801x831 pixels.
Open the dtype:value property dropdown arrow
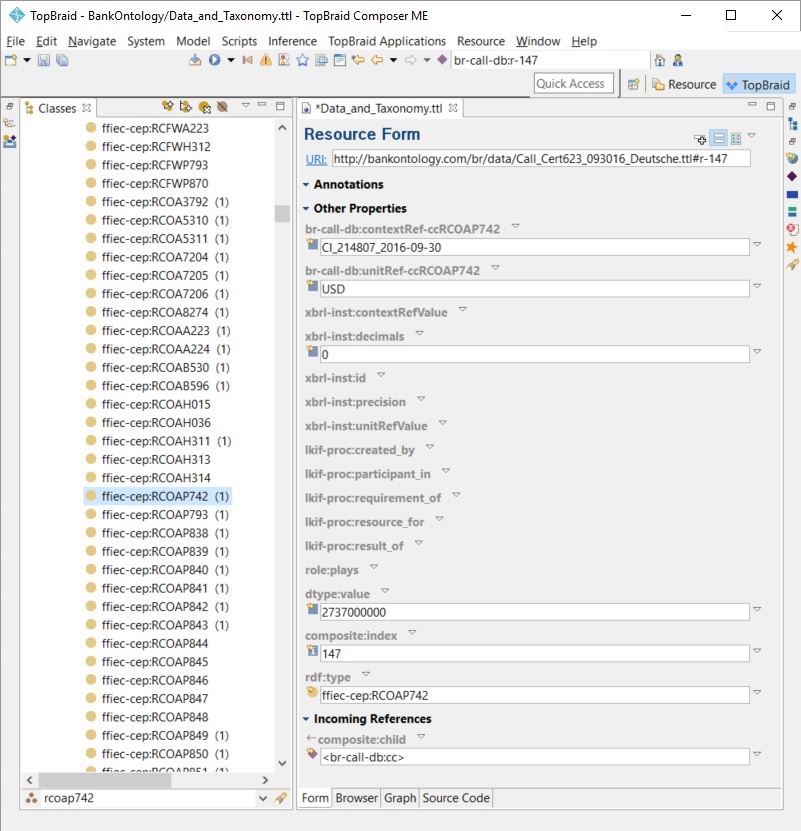[x=385, y=592]
